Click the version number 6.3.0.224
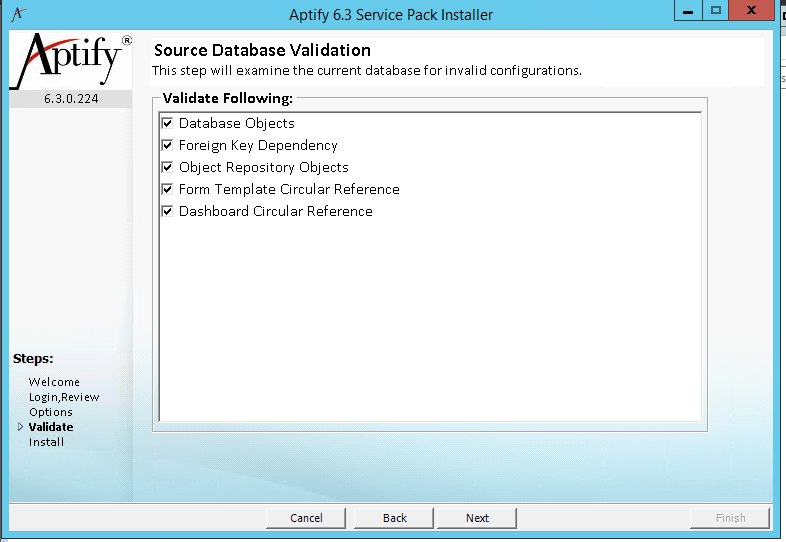This screenshot has height=542, width=786. [71, 99]
